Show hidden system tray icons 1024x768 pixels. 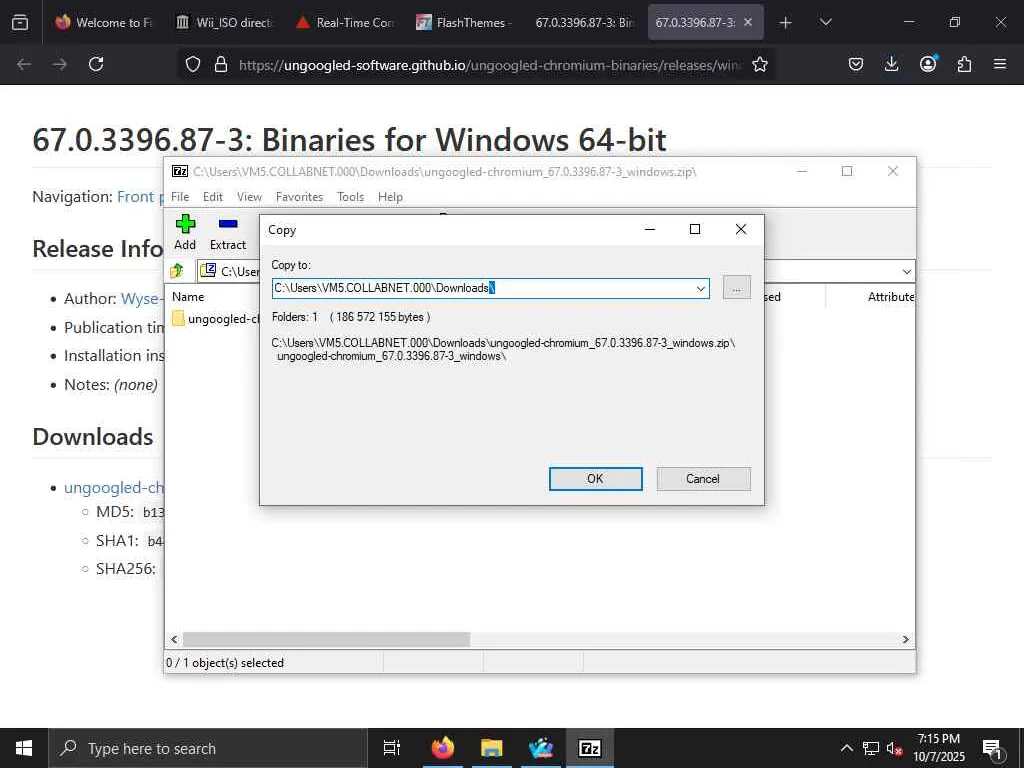(846, 748)
